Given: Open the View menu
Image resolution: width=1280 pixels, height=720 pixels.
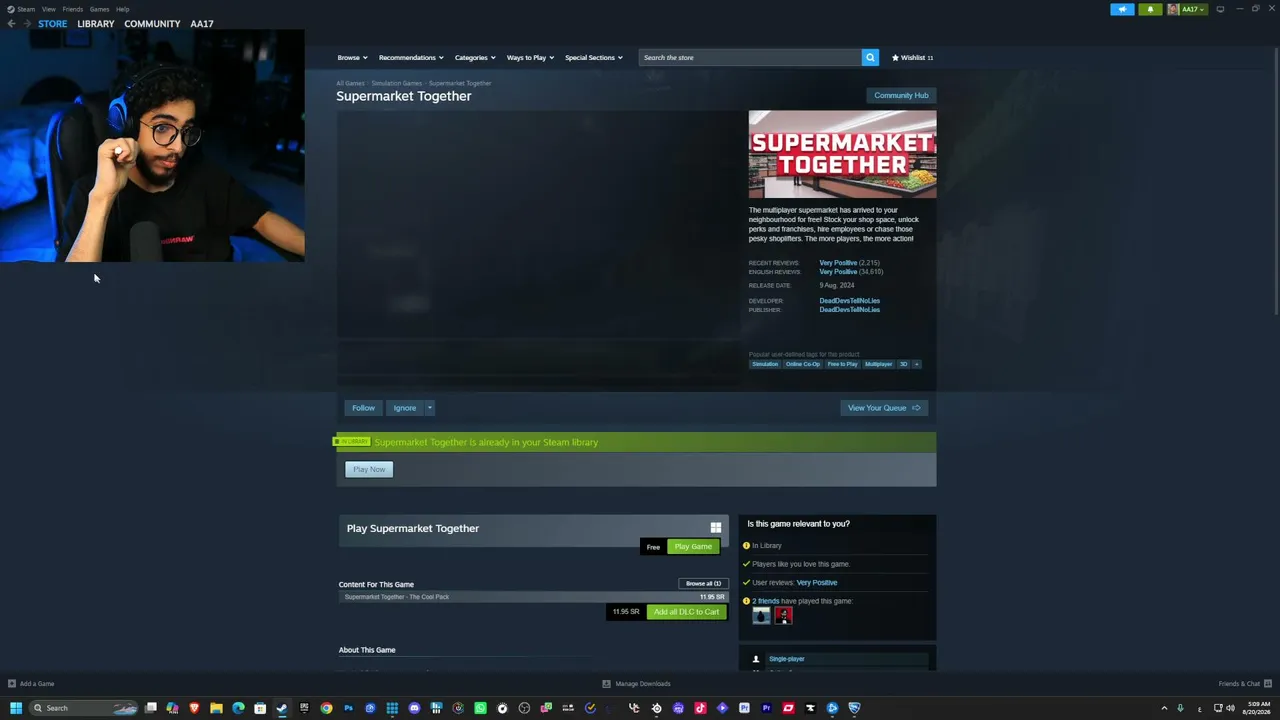Looking at the screenshot, I should [x=48, y=9].
